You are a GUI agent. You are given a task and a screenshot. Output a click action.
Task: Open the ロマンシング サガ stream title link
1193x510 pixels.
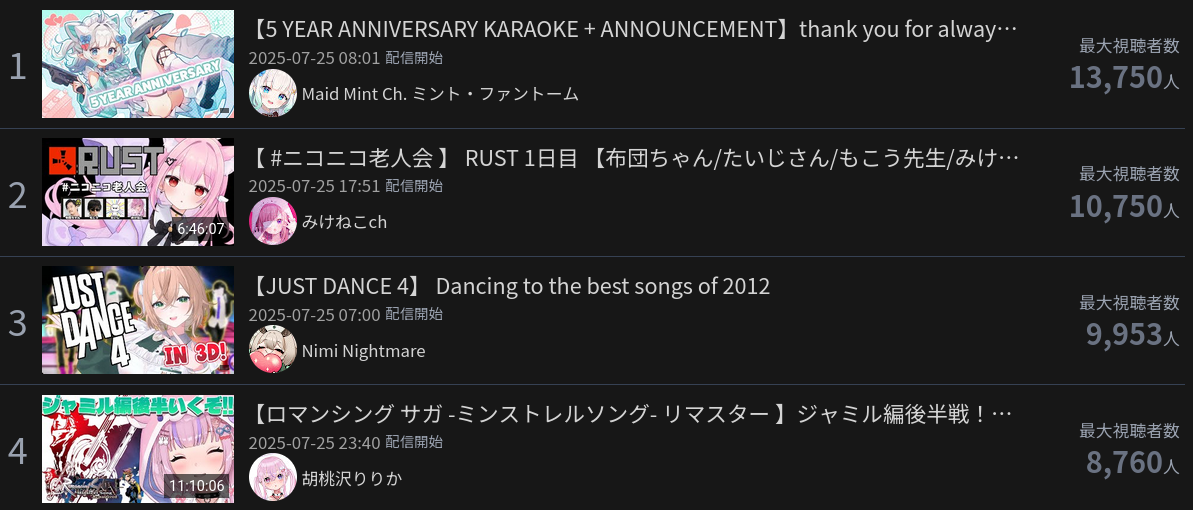pyautogui.click(x=632, y=414)
